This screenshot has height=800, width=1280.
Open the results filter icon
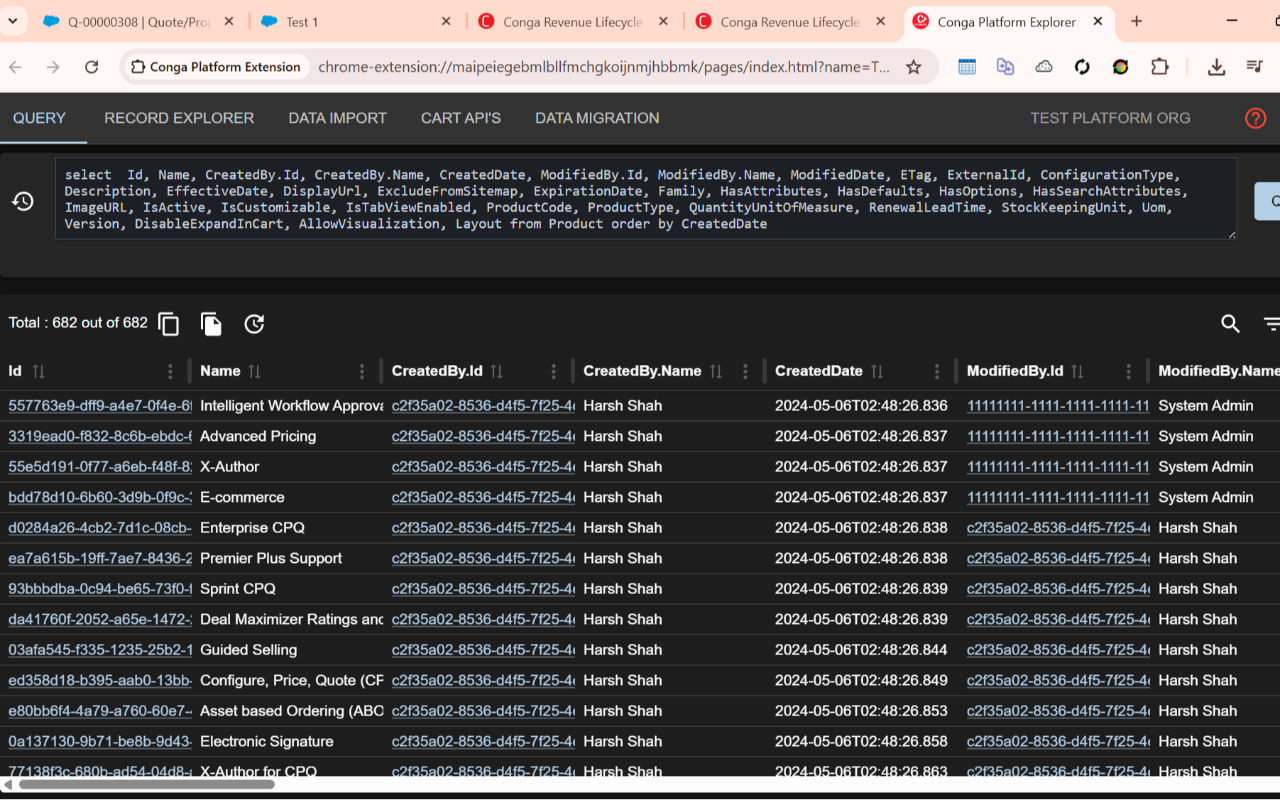coord(1271,324)
